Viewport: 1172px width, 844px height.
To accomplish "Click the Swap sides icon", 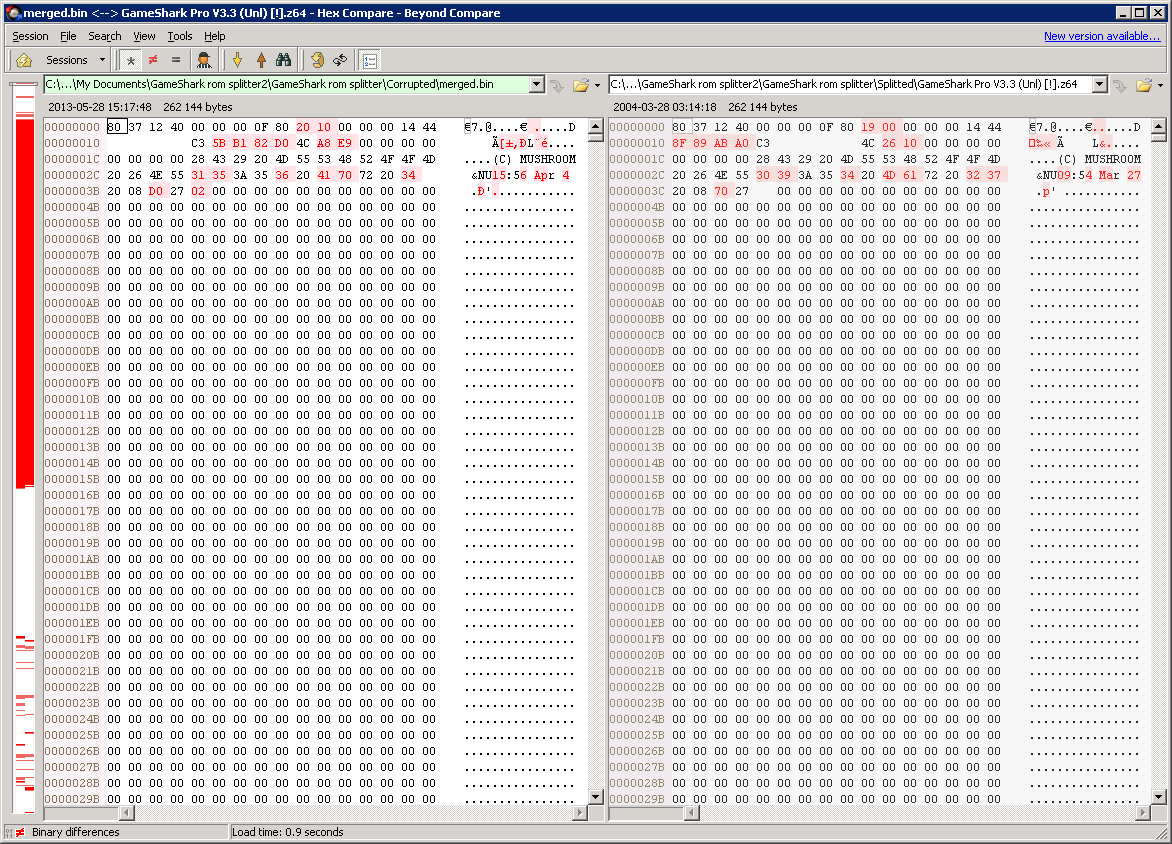I will [x=340, y=61].
